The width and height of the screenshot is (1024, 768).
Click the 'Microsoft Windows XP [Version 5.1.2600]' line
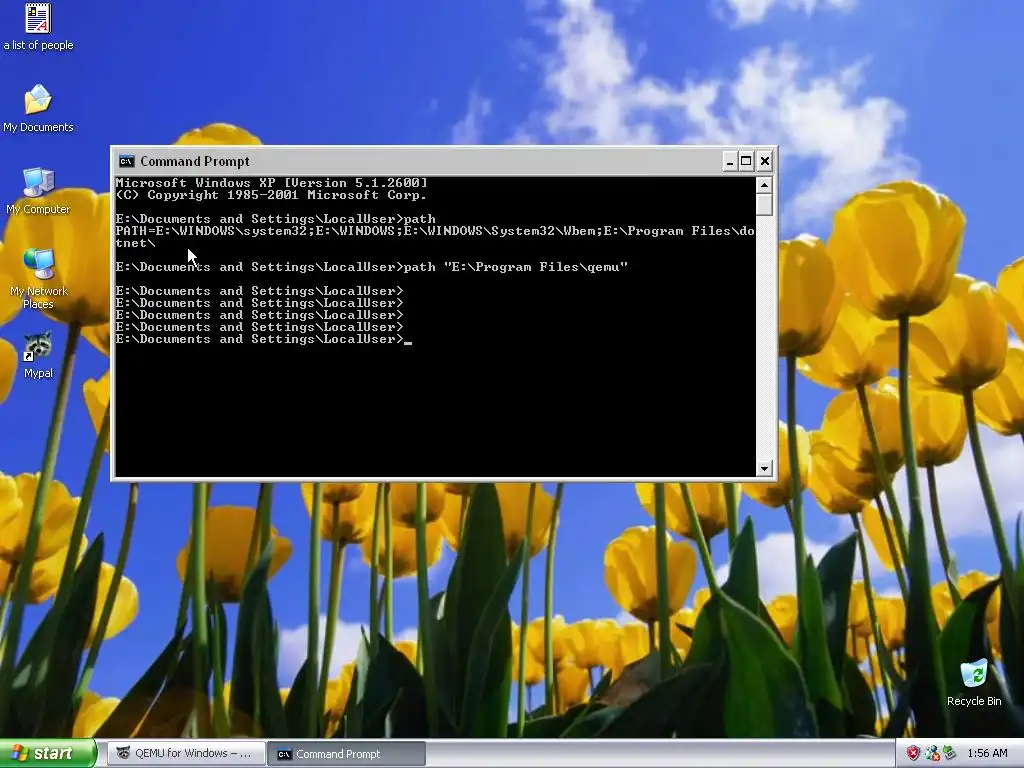tap(272, 183)
